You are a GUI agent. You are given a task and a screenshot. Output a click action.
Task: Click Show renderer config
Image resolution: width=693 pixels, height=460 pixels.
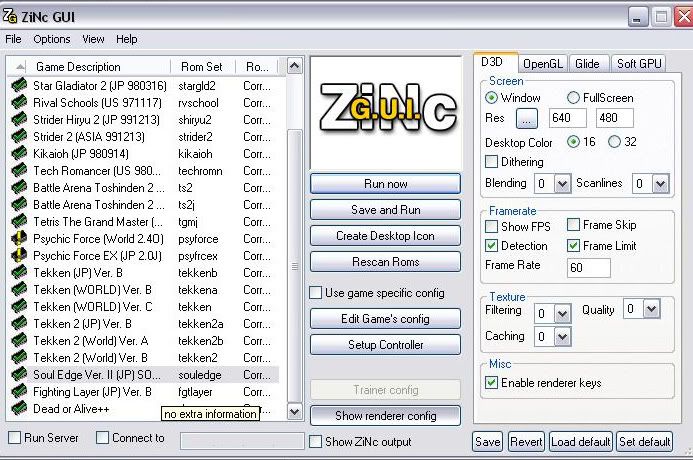385,416
